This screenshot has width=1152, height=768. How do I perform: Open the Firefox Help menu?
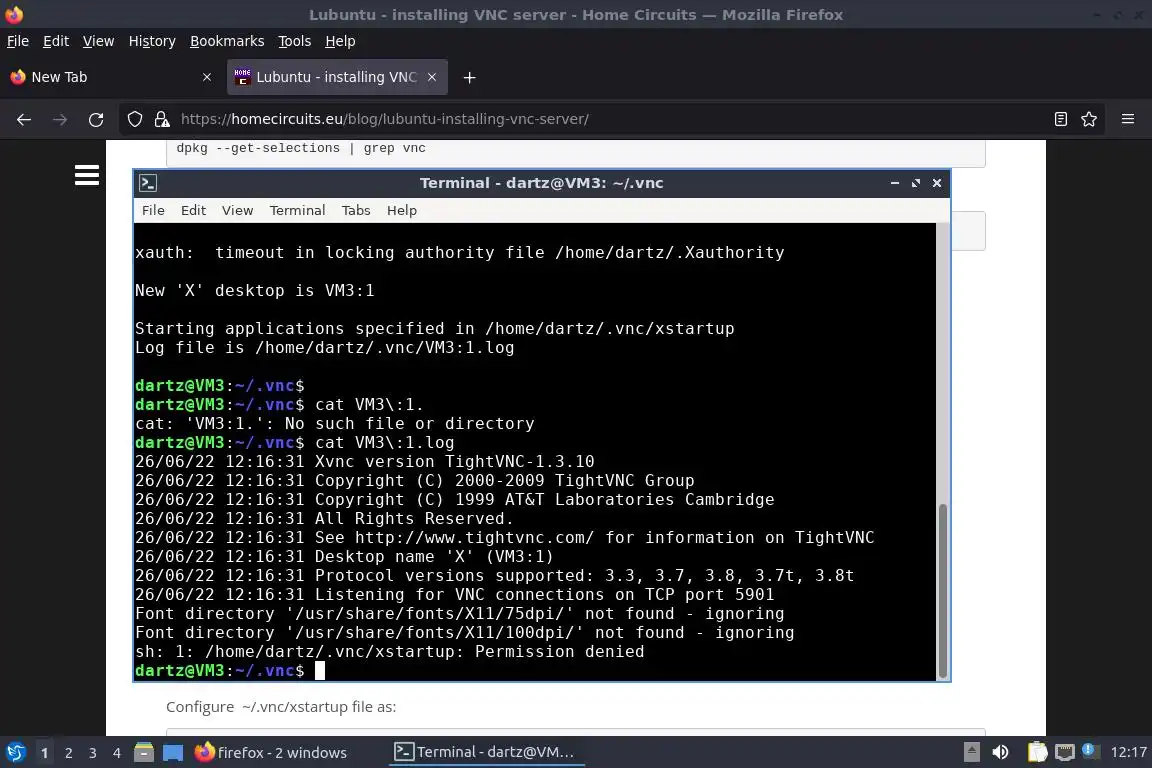pyautogui.click(x=340, y=41)
